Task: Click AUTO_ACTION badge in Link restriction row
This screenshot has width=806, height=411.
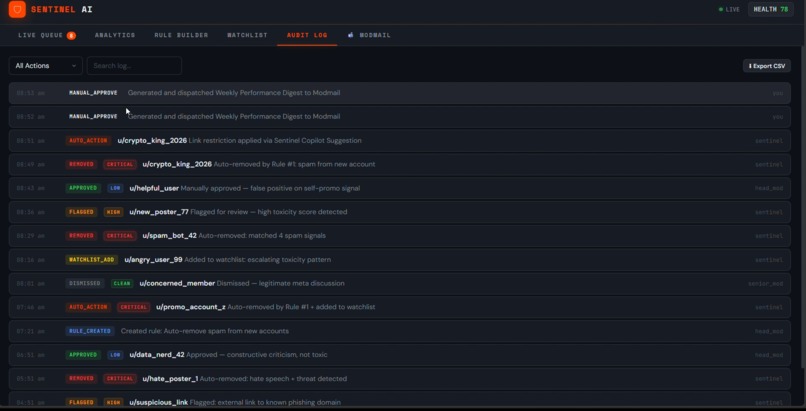Action: (x=88, y=140)
